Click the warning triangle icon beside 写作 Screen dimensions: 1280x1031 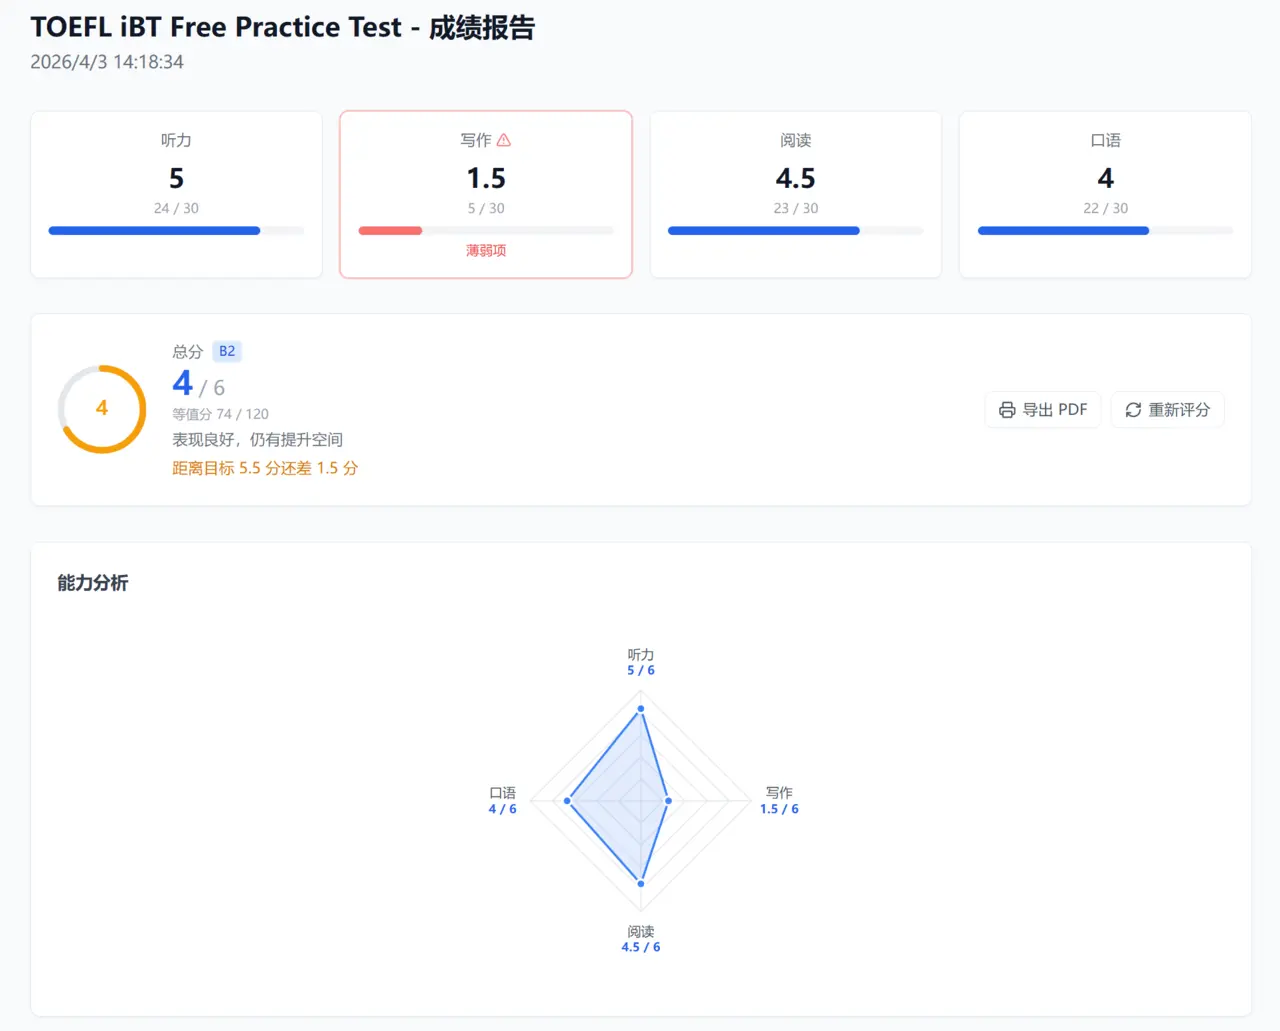[x=504, y=140]
